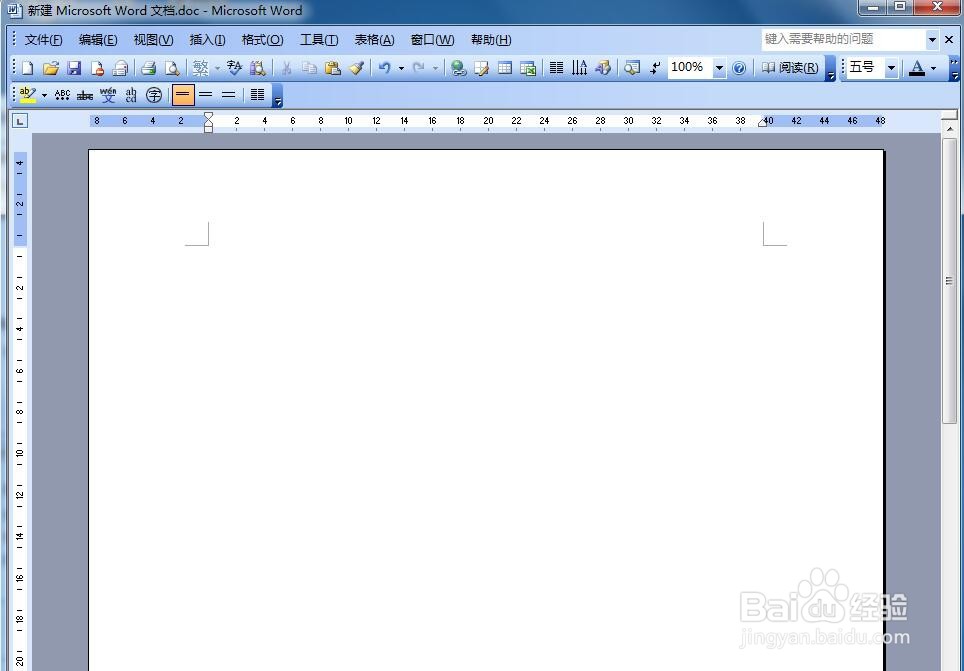The width and height of the screenshot is (964, 671).
Task: Apply font color A button
Action: (x=917, y=68)
